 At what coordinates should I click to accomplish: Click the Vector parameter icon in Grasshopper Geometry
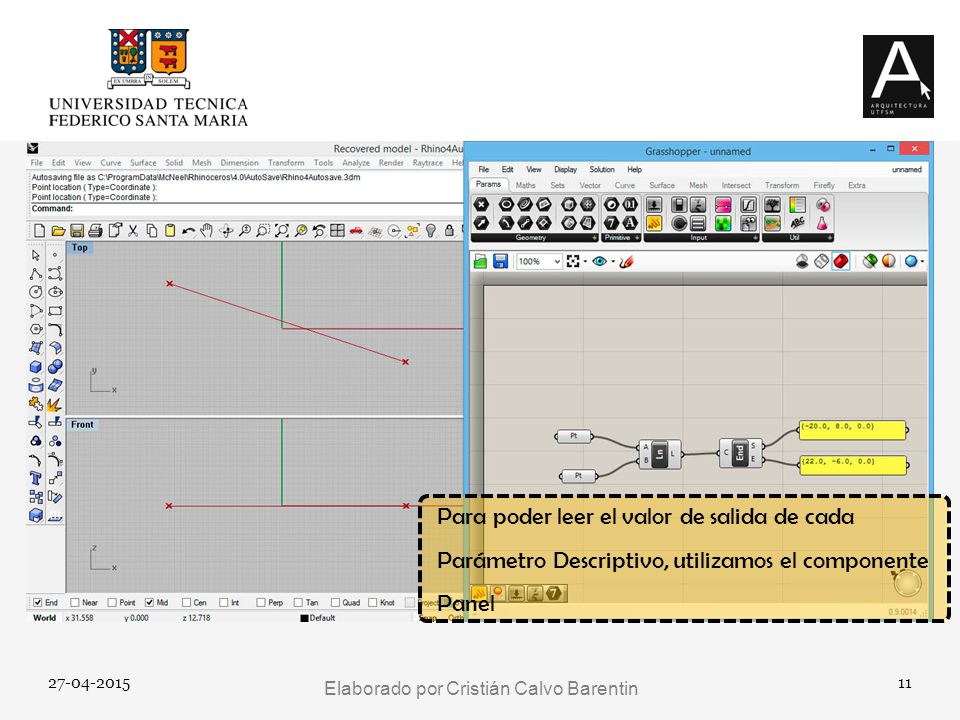482,223
